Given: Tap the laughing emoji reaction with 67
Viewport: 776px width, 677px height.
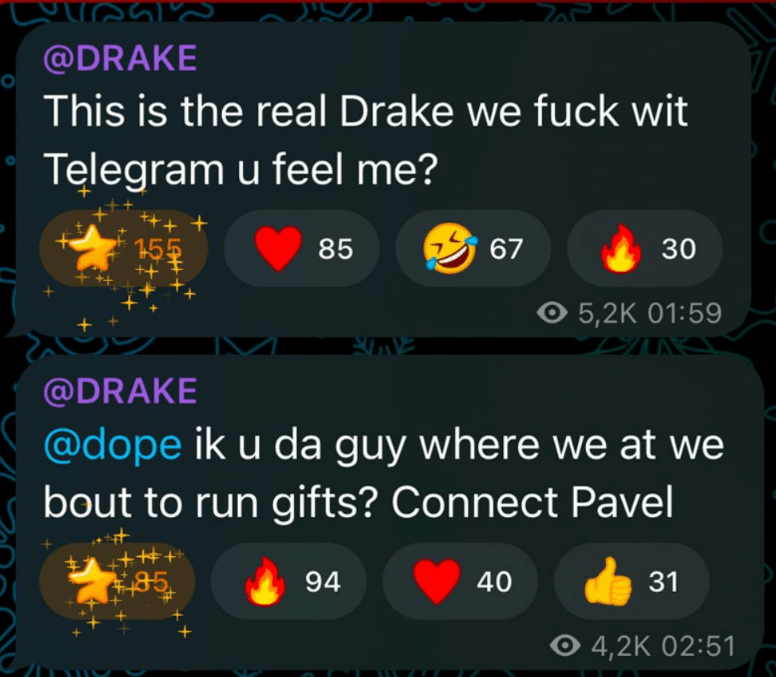Looking at the screenshot, I should (473, 248).
